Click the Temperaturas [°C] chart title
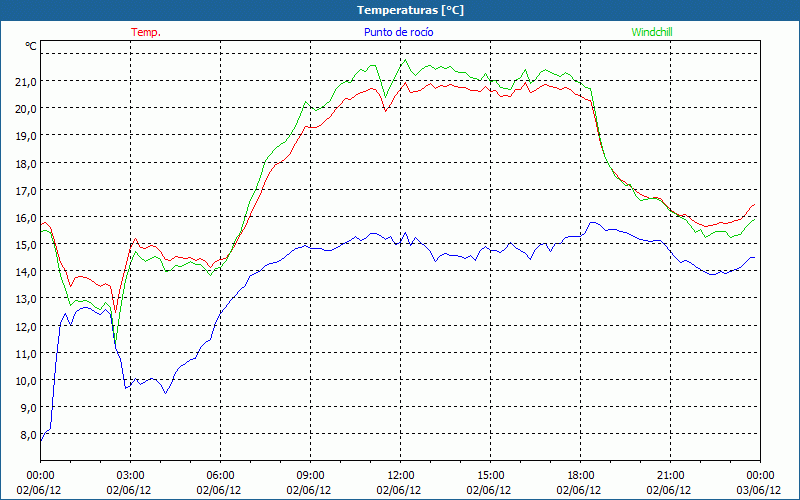800x500 pixels. pos(410,10)
